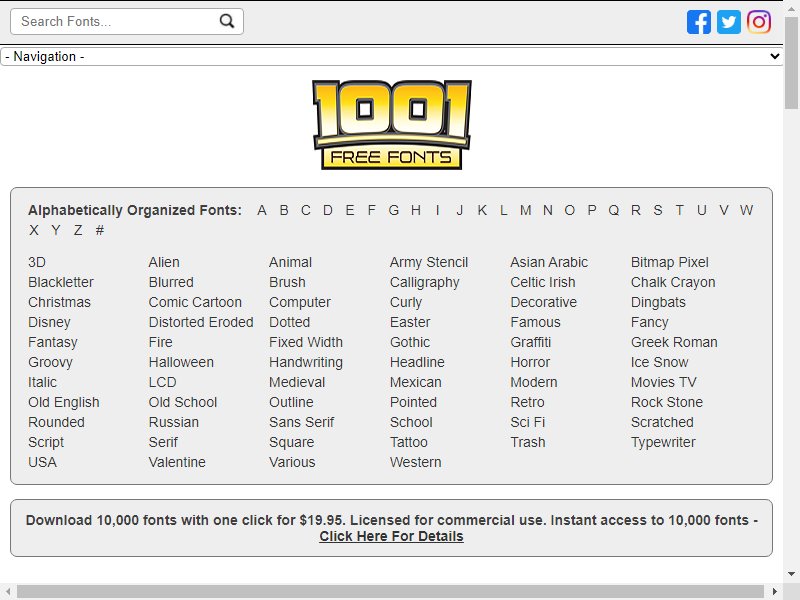Open fonts starting with letter A
800x600 pixels.
click(x=262, y=210)
